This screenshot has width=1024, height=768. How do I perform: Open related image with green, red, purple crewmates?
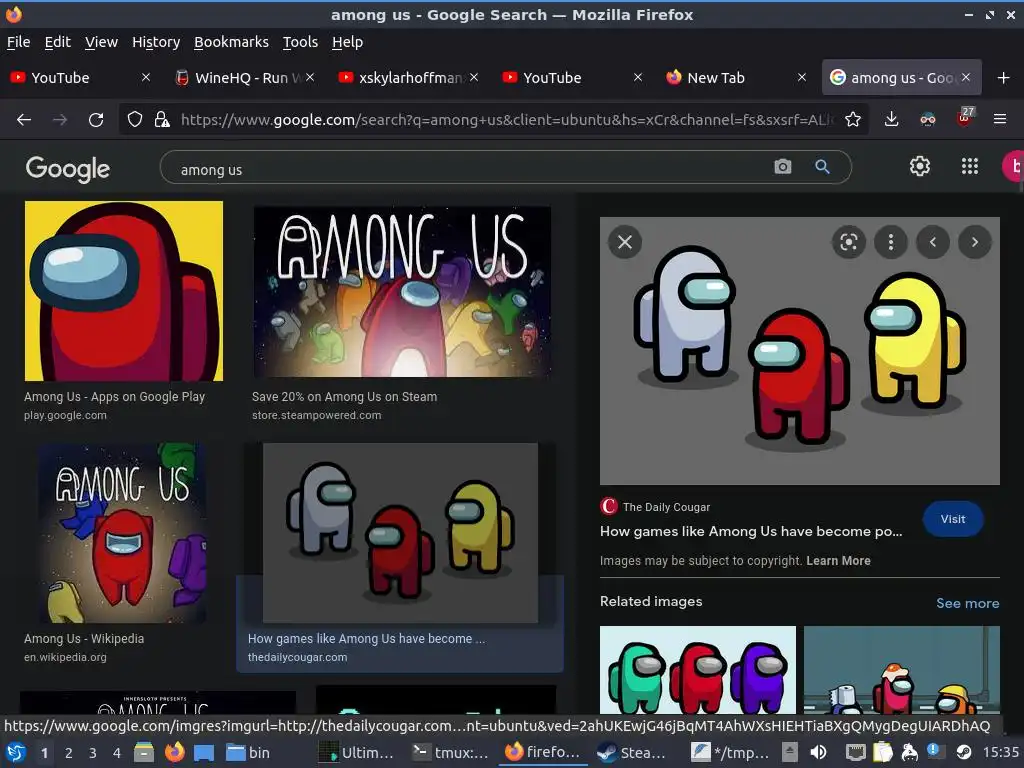coord(697,670)
